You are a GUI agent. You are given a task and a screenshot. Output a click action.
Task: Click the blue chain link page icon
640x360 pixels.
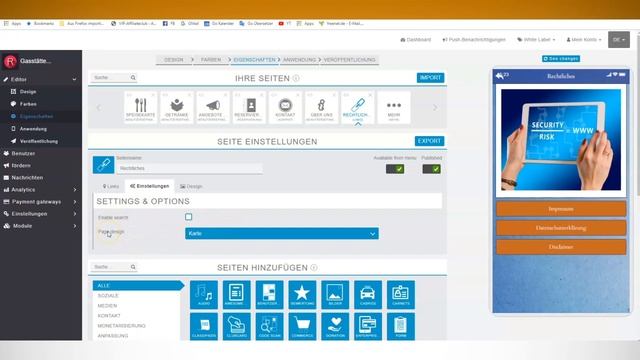(103, 165)
